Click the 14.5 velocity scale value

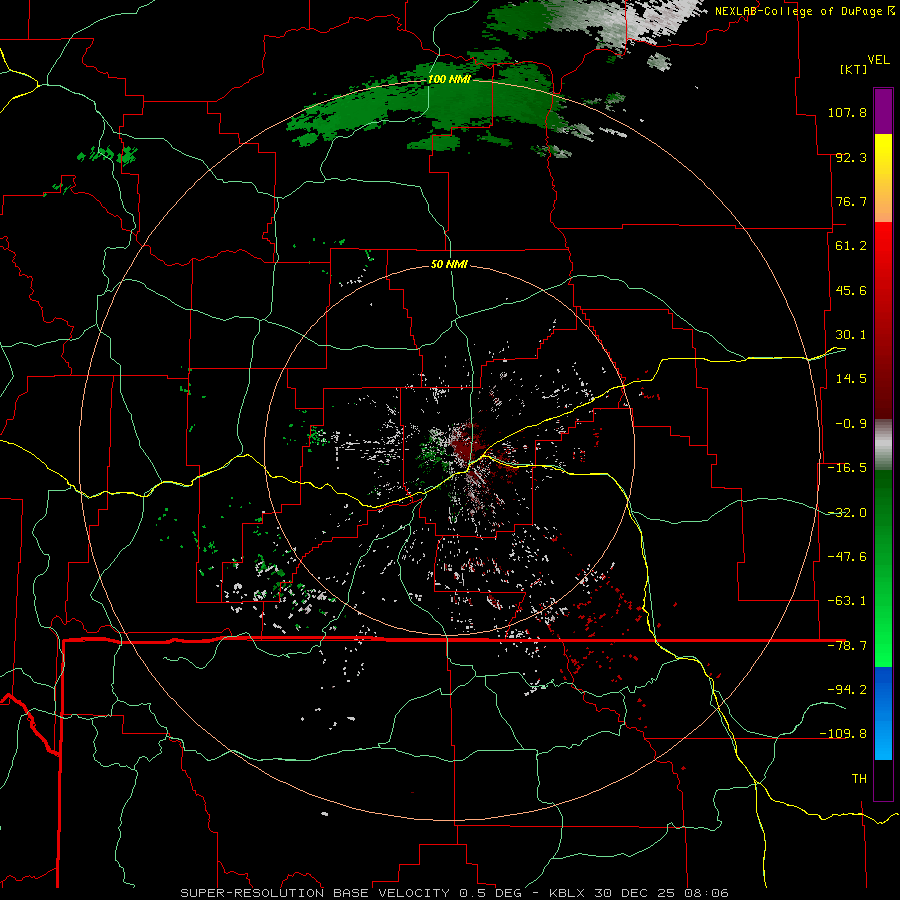pyautogui.click(x=851, y=379)
